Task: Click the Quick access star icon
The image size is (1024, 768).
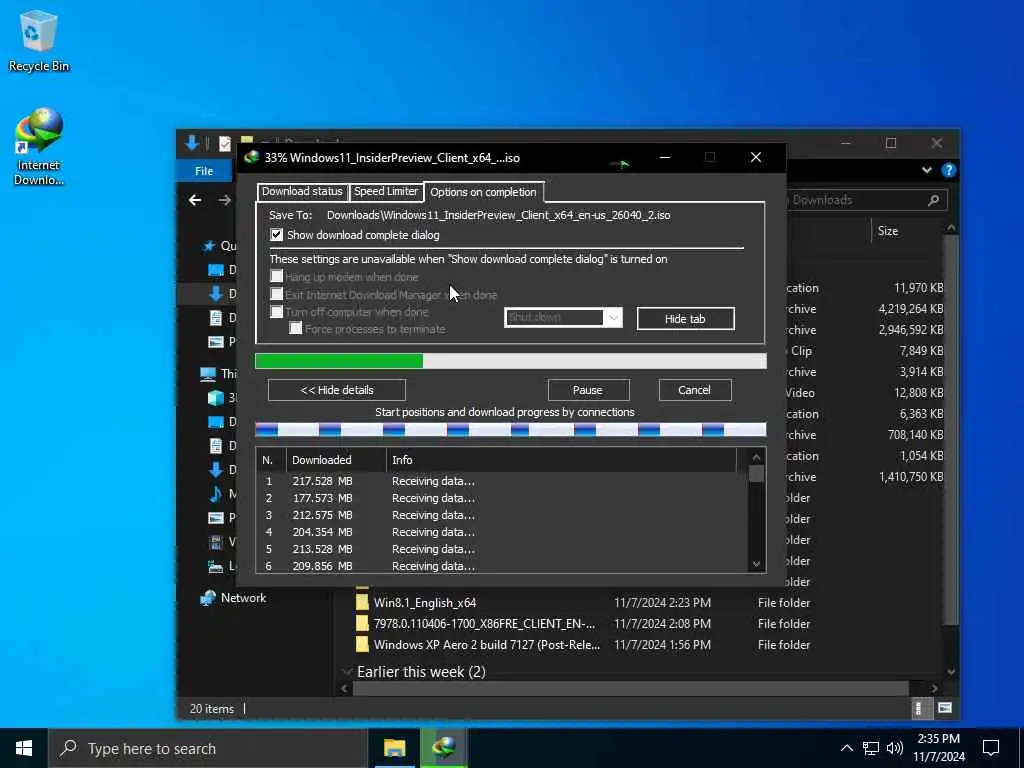Action: [209, 246]
